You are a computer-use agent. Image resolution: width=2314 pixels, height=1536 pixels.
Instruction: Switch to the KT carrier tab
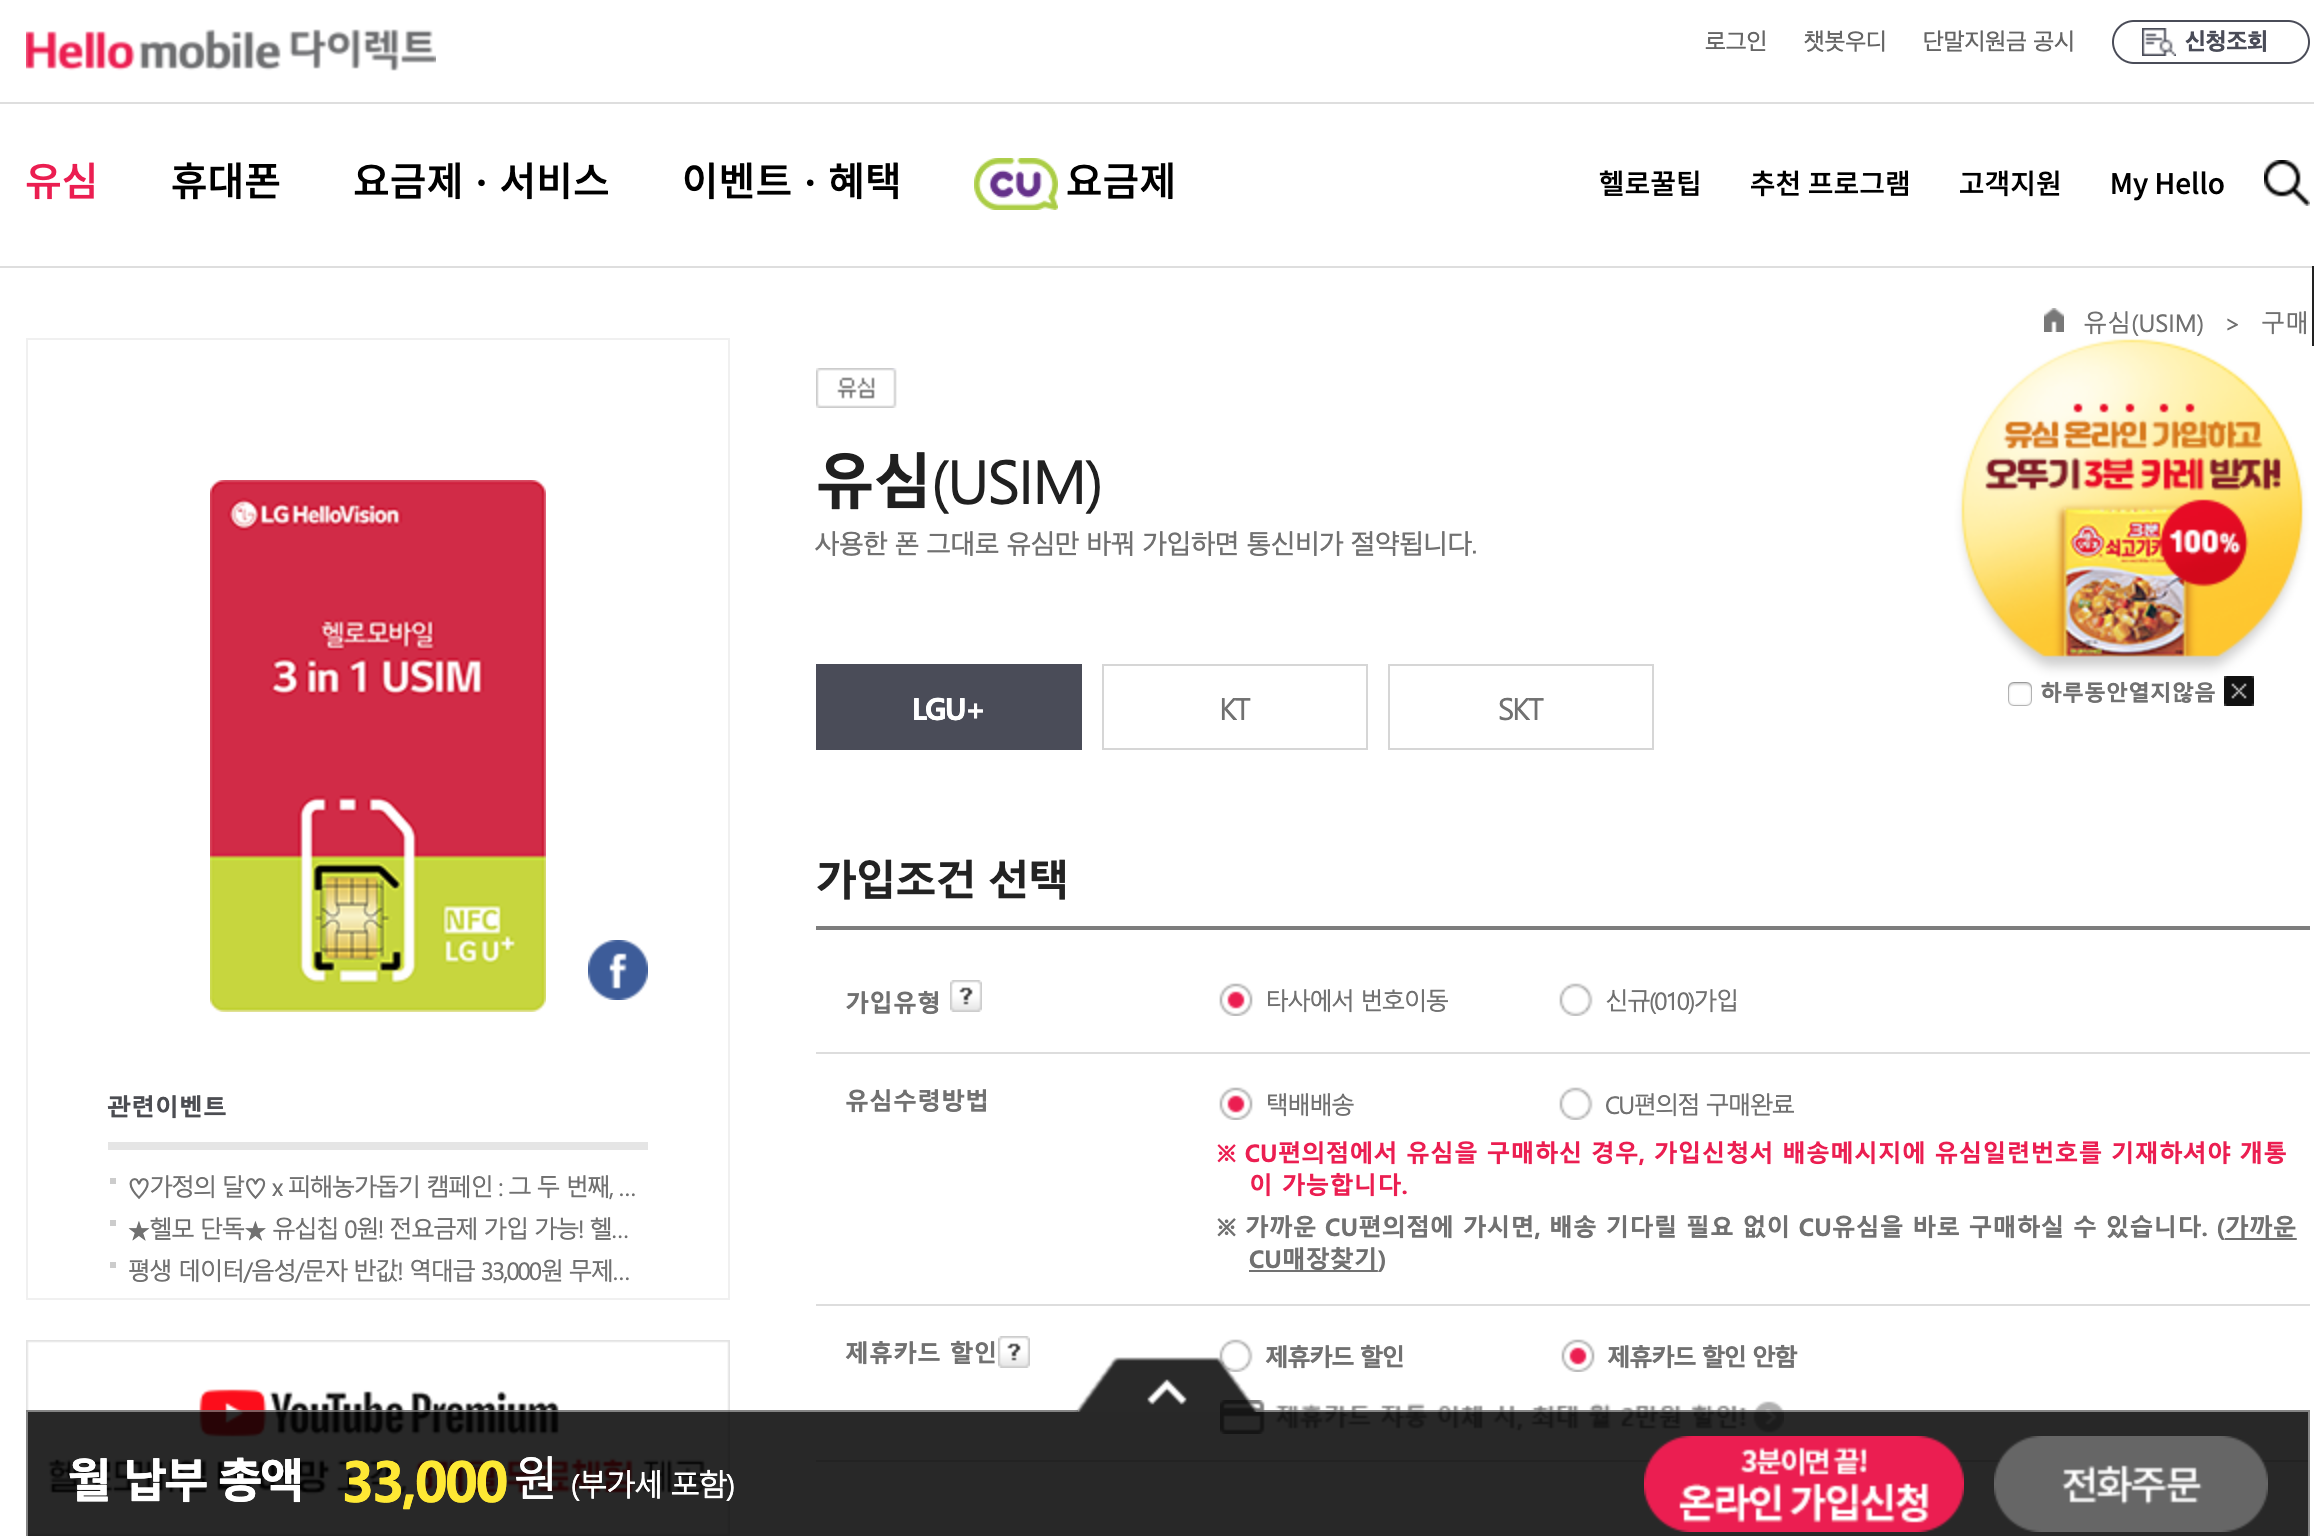pyautogui.click(x=1234, y=708)
